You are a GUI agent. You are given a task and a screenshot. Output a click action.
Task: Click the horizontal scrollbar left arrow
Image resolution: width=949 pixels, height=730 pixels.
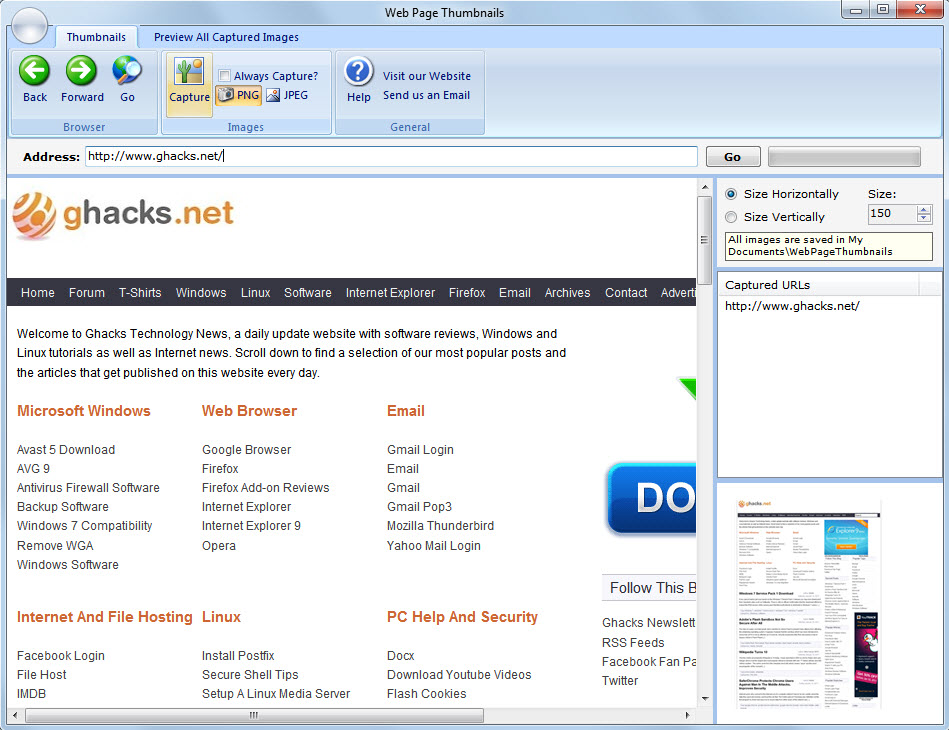15,715
